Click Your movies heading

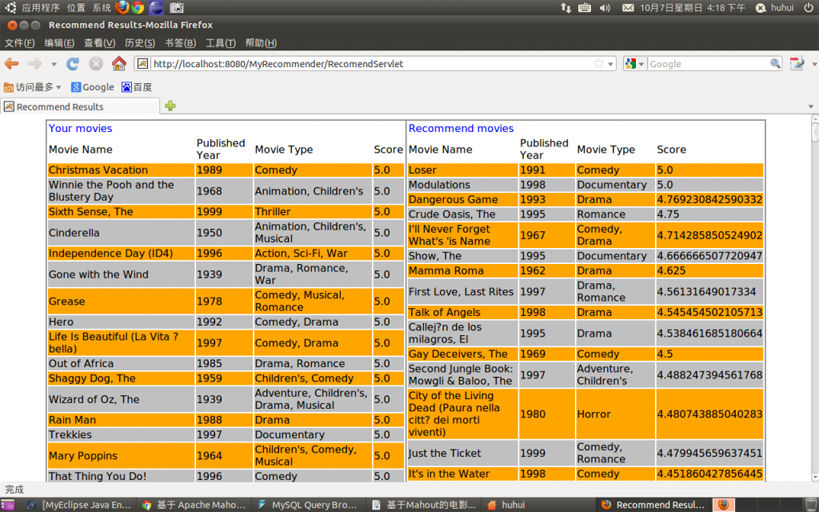pos(80,128)
